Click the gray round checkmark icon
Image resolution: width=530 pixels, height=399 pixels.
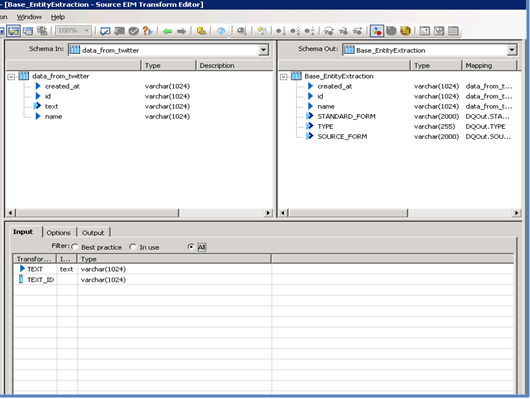[x=134, y=31]
